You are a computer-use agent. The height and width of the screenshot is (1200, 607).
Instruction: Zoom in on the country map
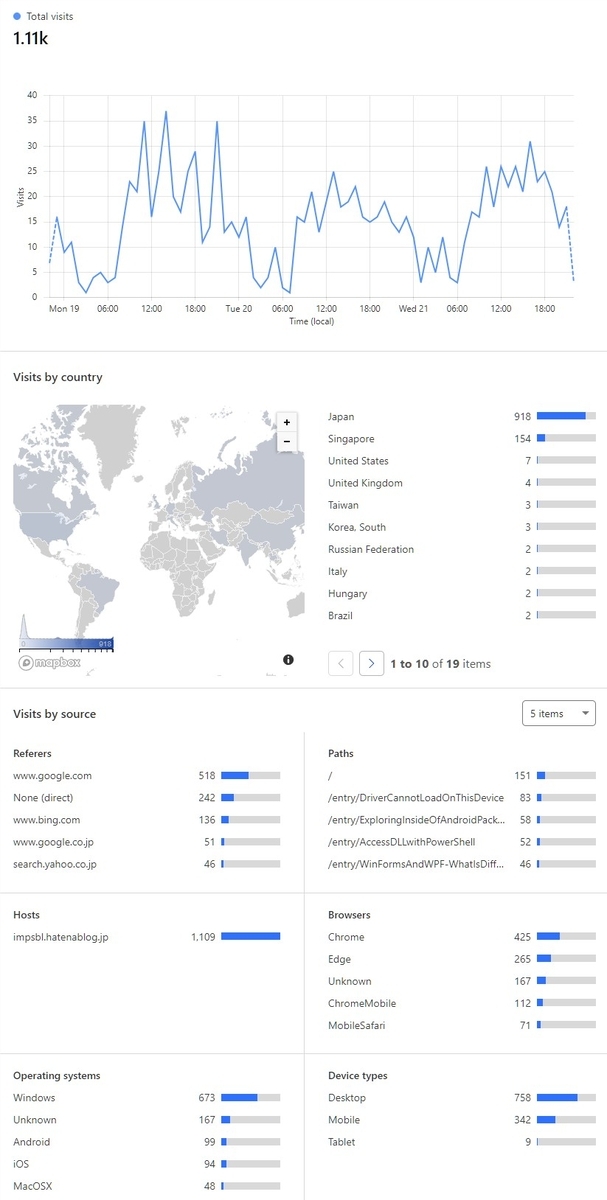coord(286,423)
